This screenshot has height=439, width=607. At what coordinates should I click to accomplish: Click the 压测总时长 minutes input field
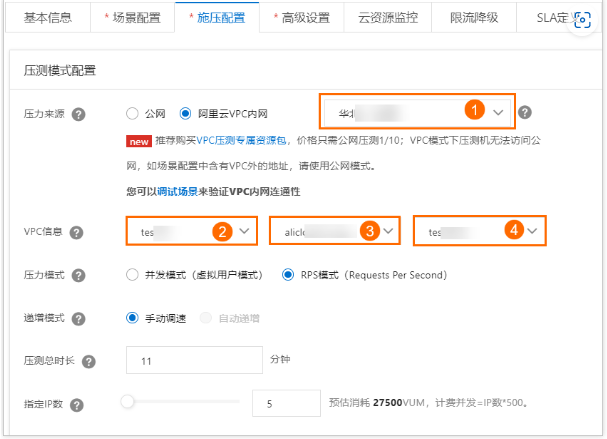[194, 360]
